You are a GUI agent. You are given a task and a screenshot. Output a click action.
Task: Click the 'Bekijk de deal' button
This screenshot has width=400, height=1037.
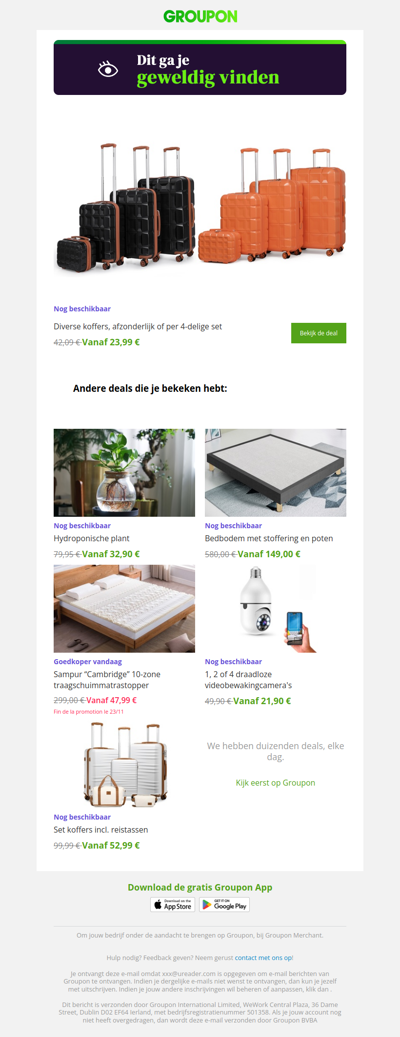coord(318,333)
